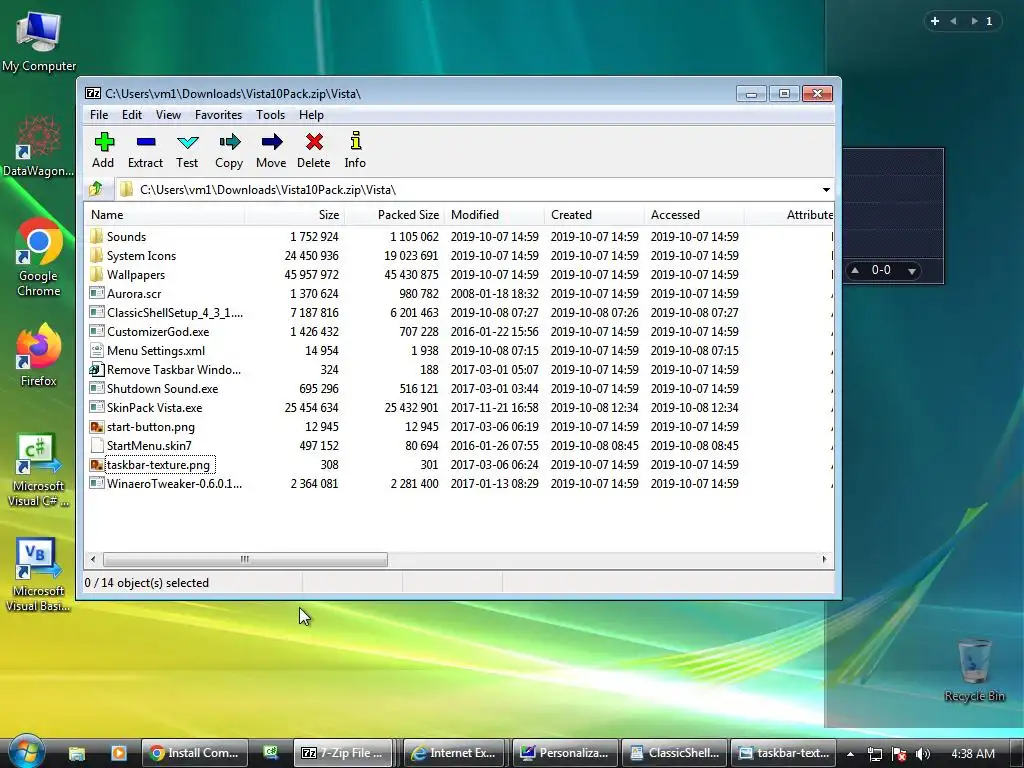Switch to Internet Ex... taskbar button
This screenshot has height=768, width=1024.
pos(454,753)
